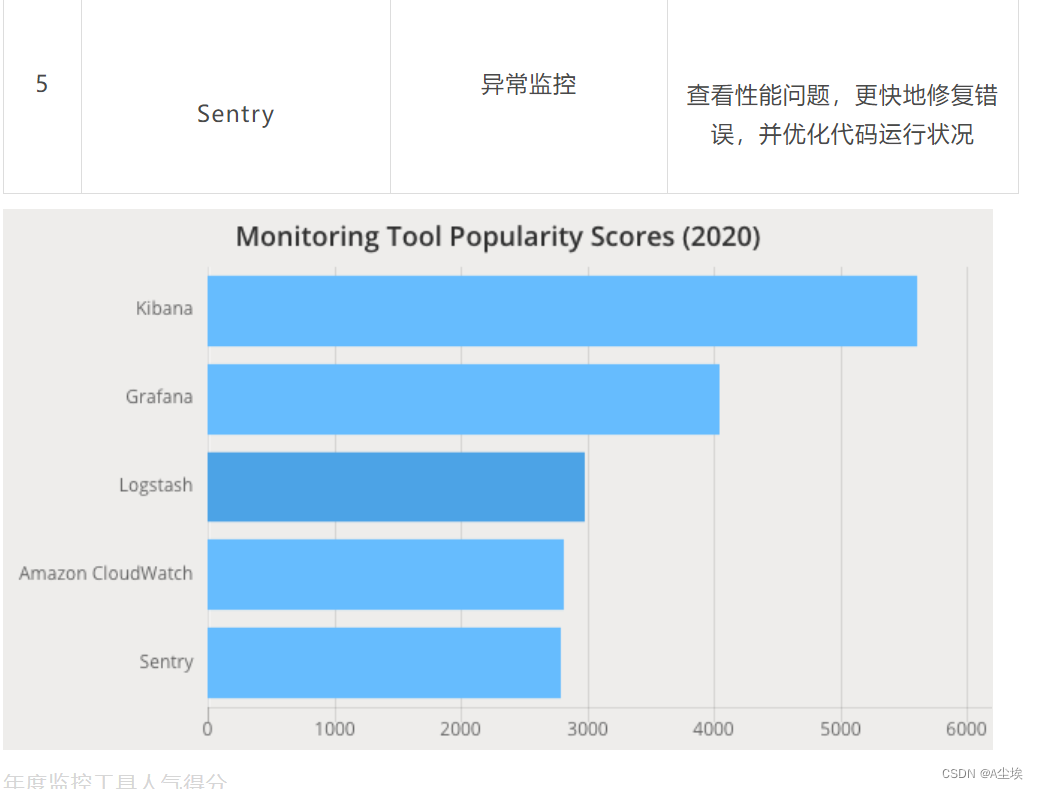Click the '3000' x-axis tick label
1038x789 pixels.
[587, 729]
